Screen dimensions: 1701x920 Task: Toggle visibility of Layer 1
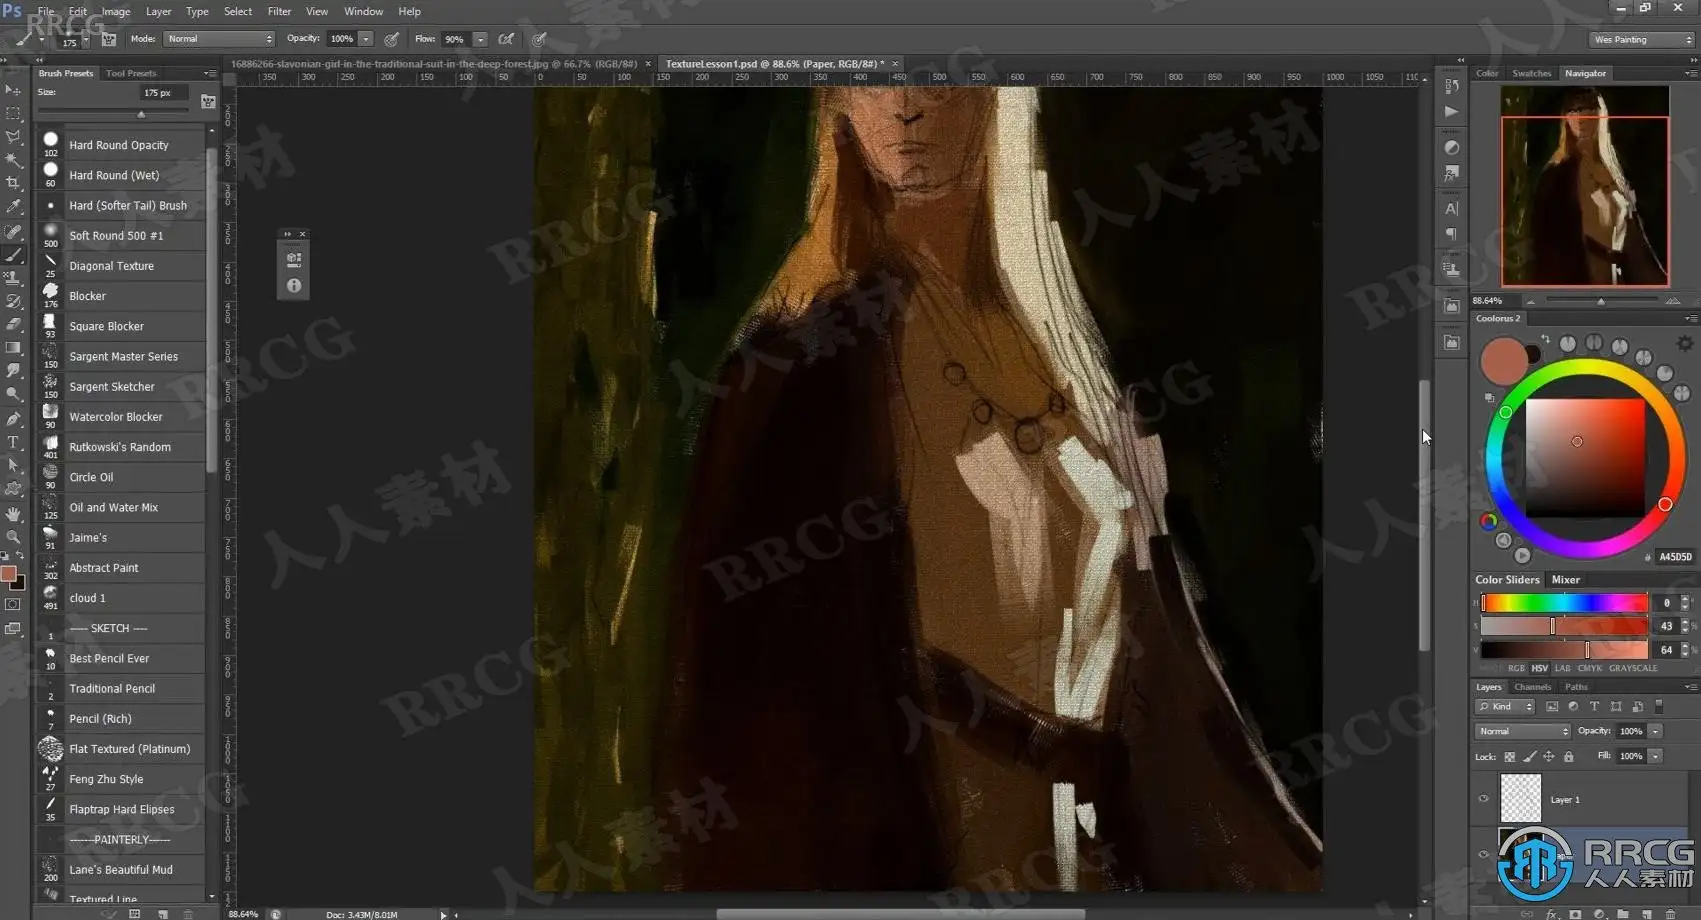[1484, 799]
